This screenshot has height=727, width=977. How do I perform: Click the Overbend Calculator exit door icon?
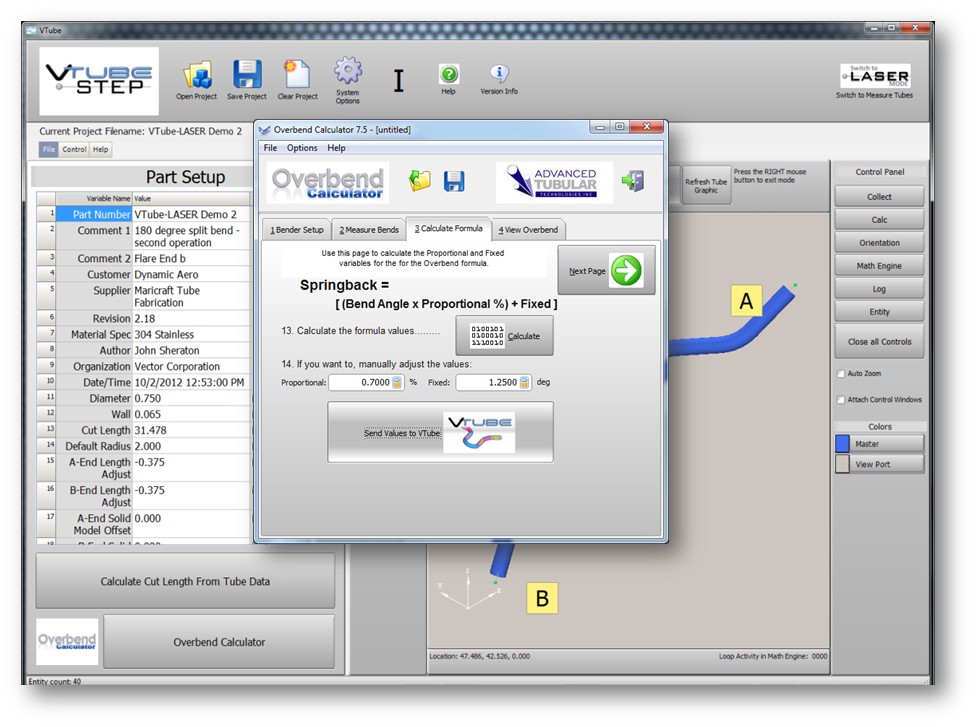tap(631, 181)
